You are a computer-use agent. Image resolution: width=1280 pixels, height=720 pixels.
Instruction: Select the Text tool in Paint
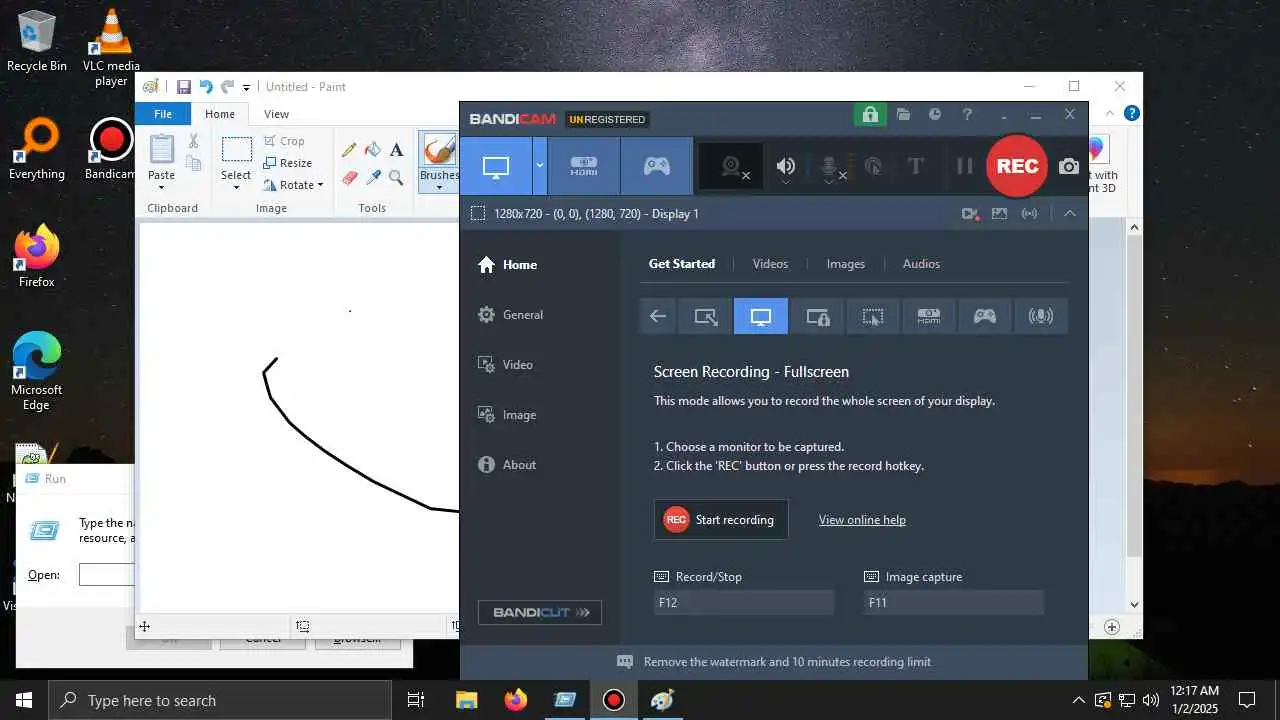coord(397,150)
